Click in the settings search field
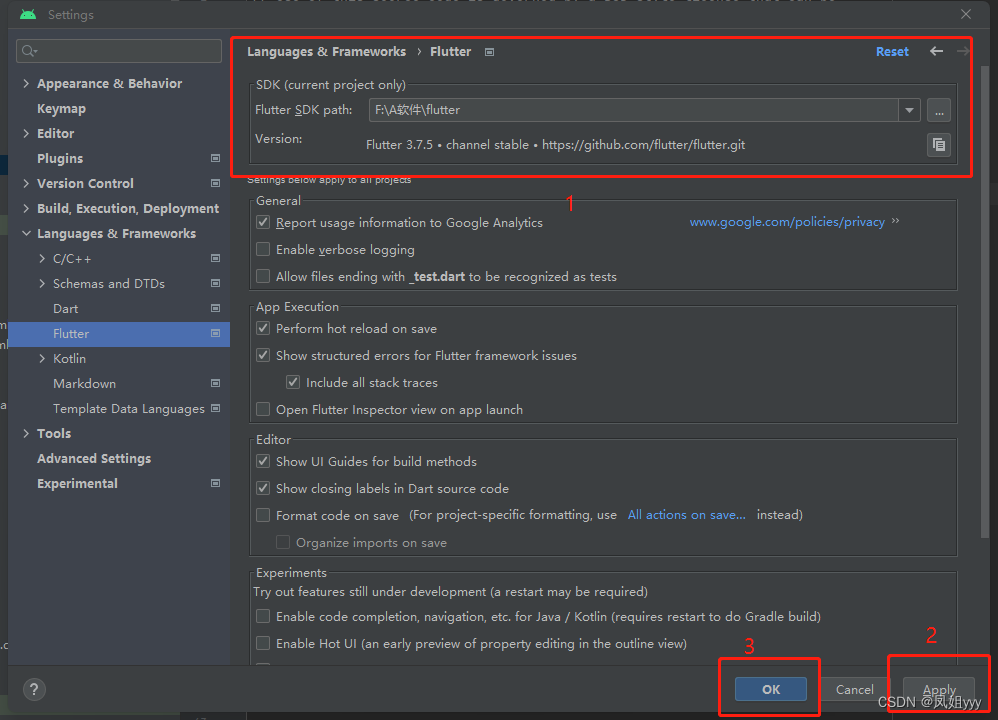The image size is (998, 720). coord(119,51)
